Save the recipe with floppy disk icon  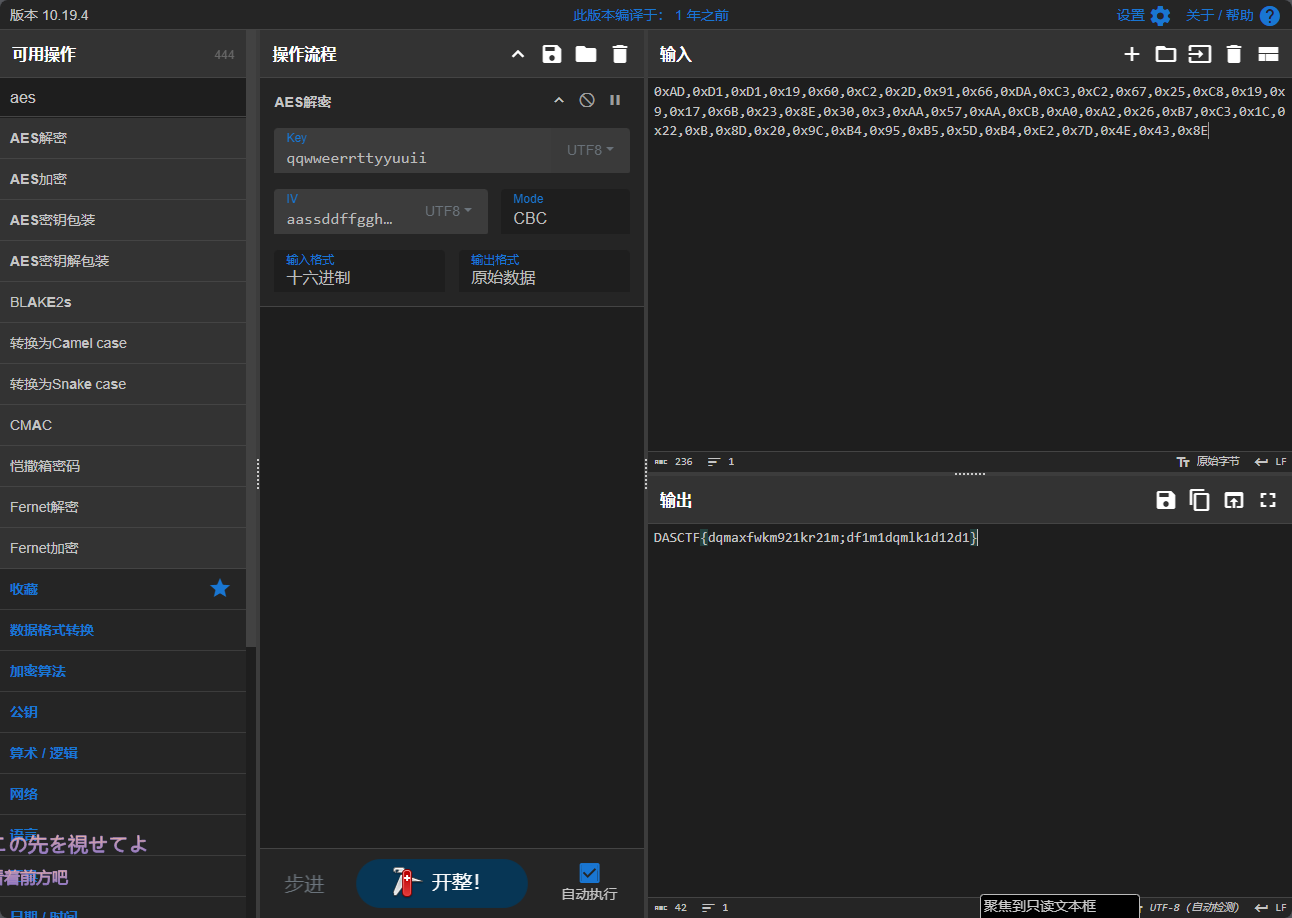point(551,54)
